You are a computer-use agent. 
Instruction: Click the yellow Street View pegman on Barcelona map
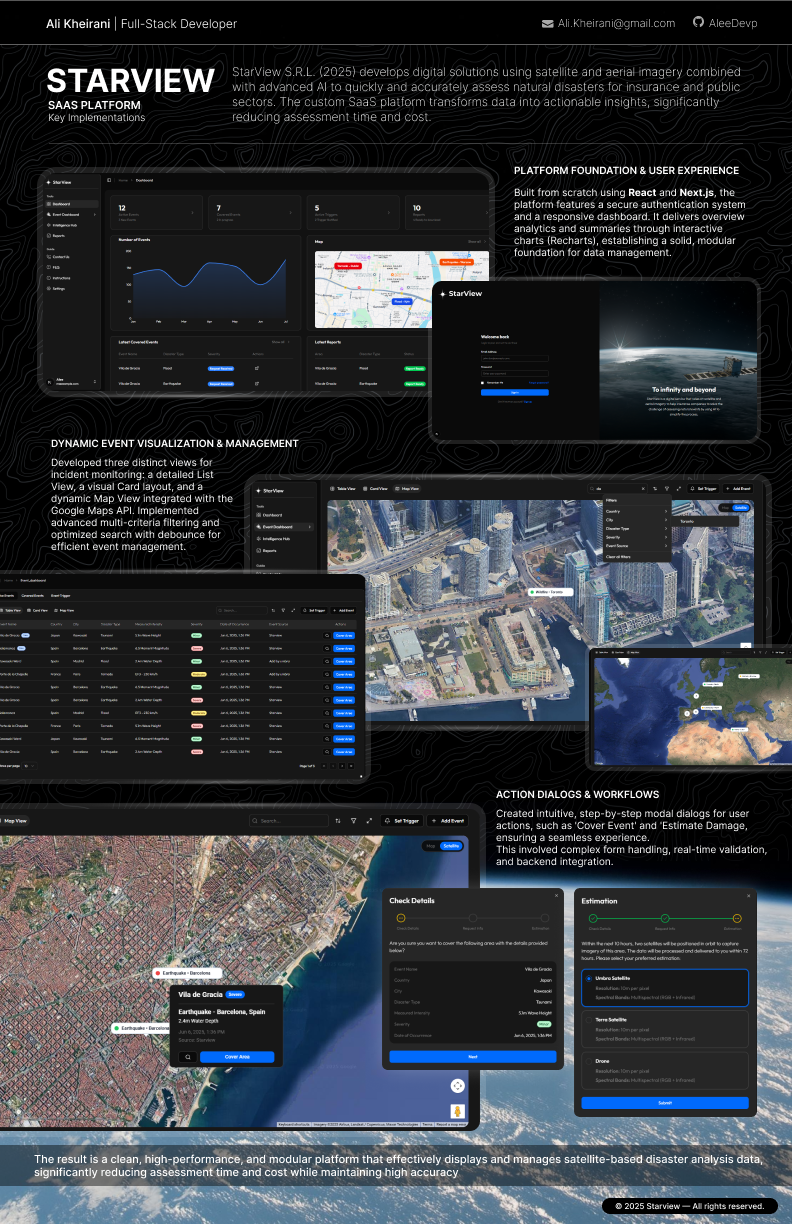(457, 1110)
